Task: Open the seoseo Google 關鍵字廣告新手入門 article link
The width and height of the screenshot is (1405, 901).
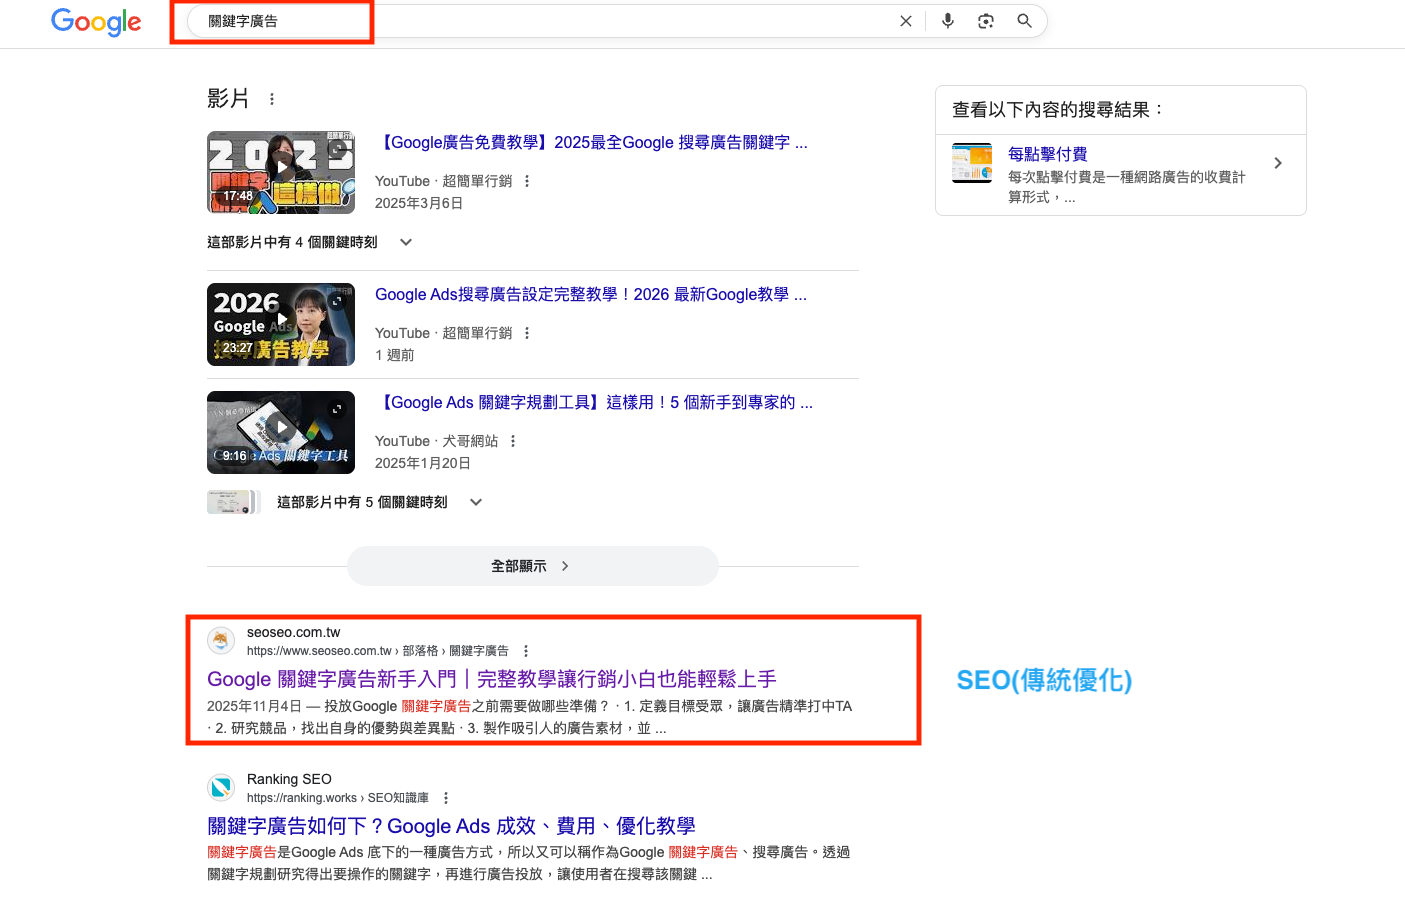Action: coord(491,679)
